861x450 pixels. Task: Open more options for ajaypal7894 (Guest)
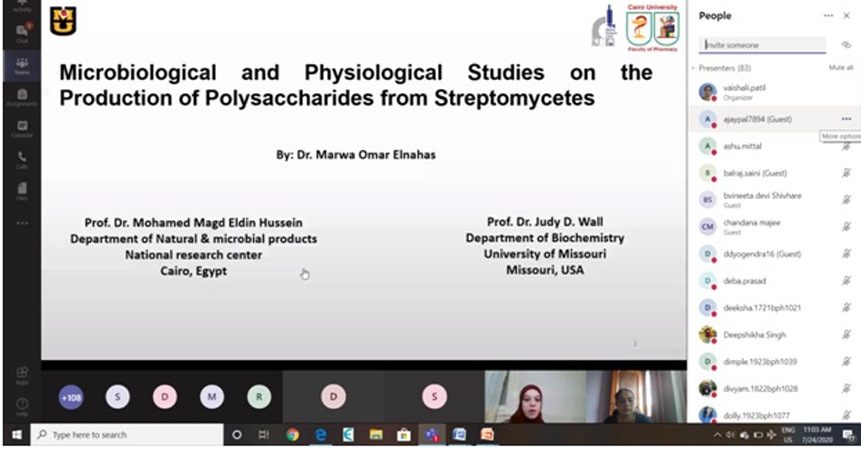(x=846, y=119)
